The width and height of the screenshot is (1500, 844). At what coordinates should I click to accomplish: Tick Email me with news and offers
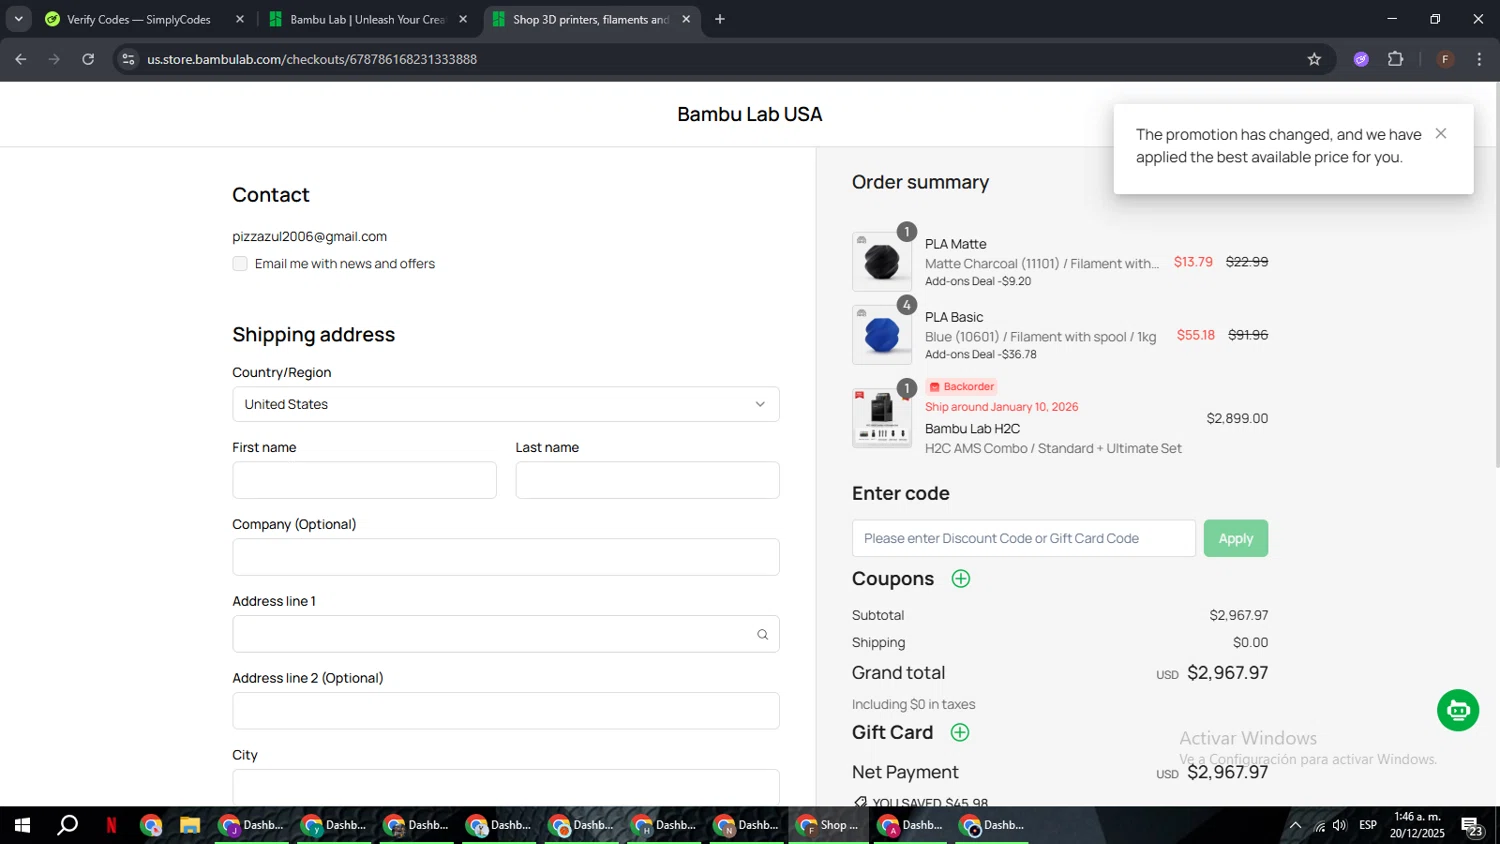pyautogui.click(x=240, y=264)
